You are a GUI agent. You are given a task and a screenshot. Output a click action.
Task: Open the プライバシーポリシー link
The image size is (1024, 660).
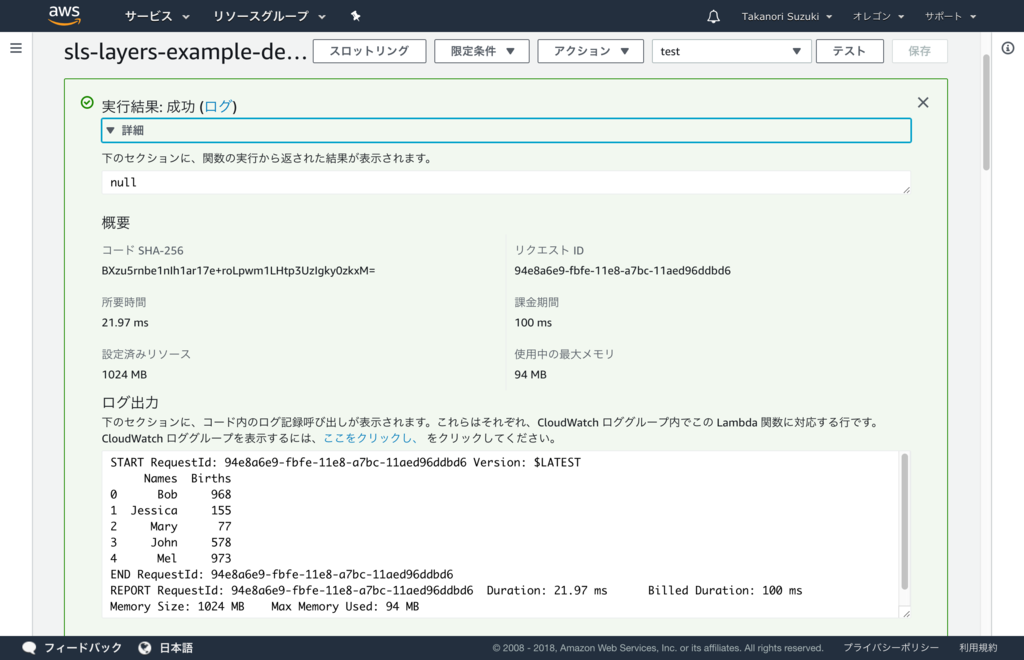coord(891,648)
